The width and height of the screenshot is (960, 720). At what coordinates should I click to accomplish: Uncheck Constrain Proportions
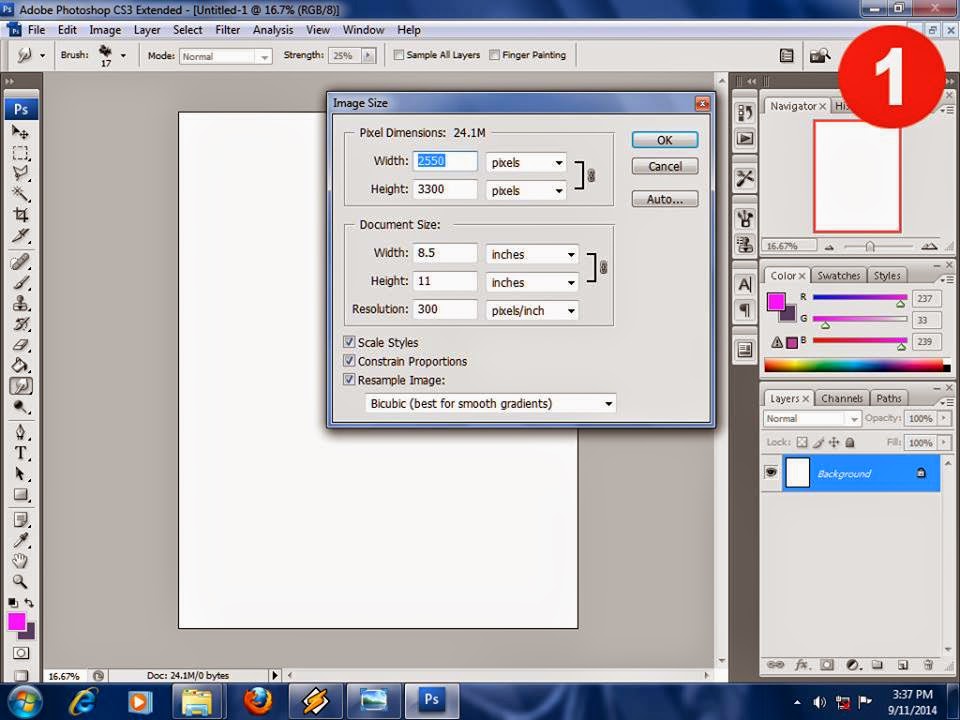[349, 361]
